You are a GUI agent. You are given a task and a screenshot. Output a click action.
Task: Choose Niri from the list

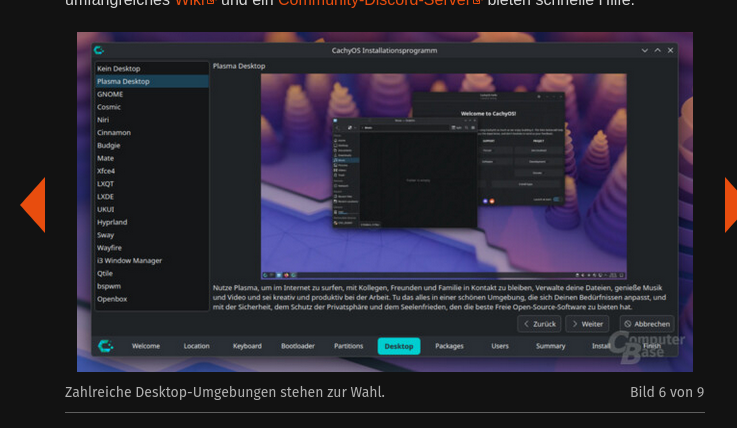[x=152, y=120]
